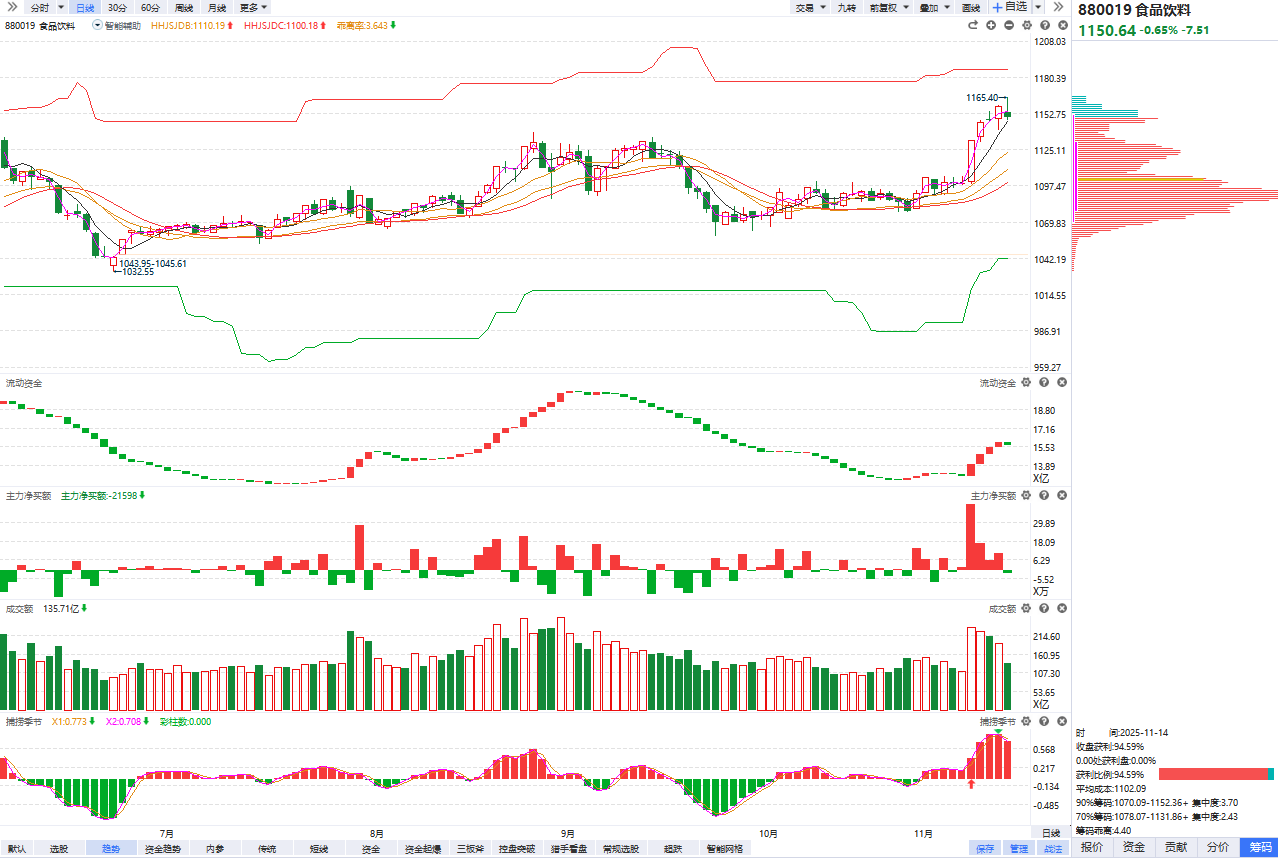Switch chart period to 30分
1278x858 pixels.
[117, 7]
